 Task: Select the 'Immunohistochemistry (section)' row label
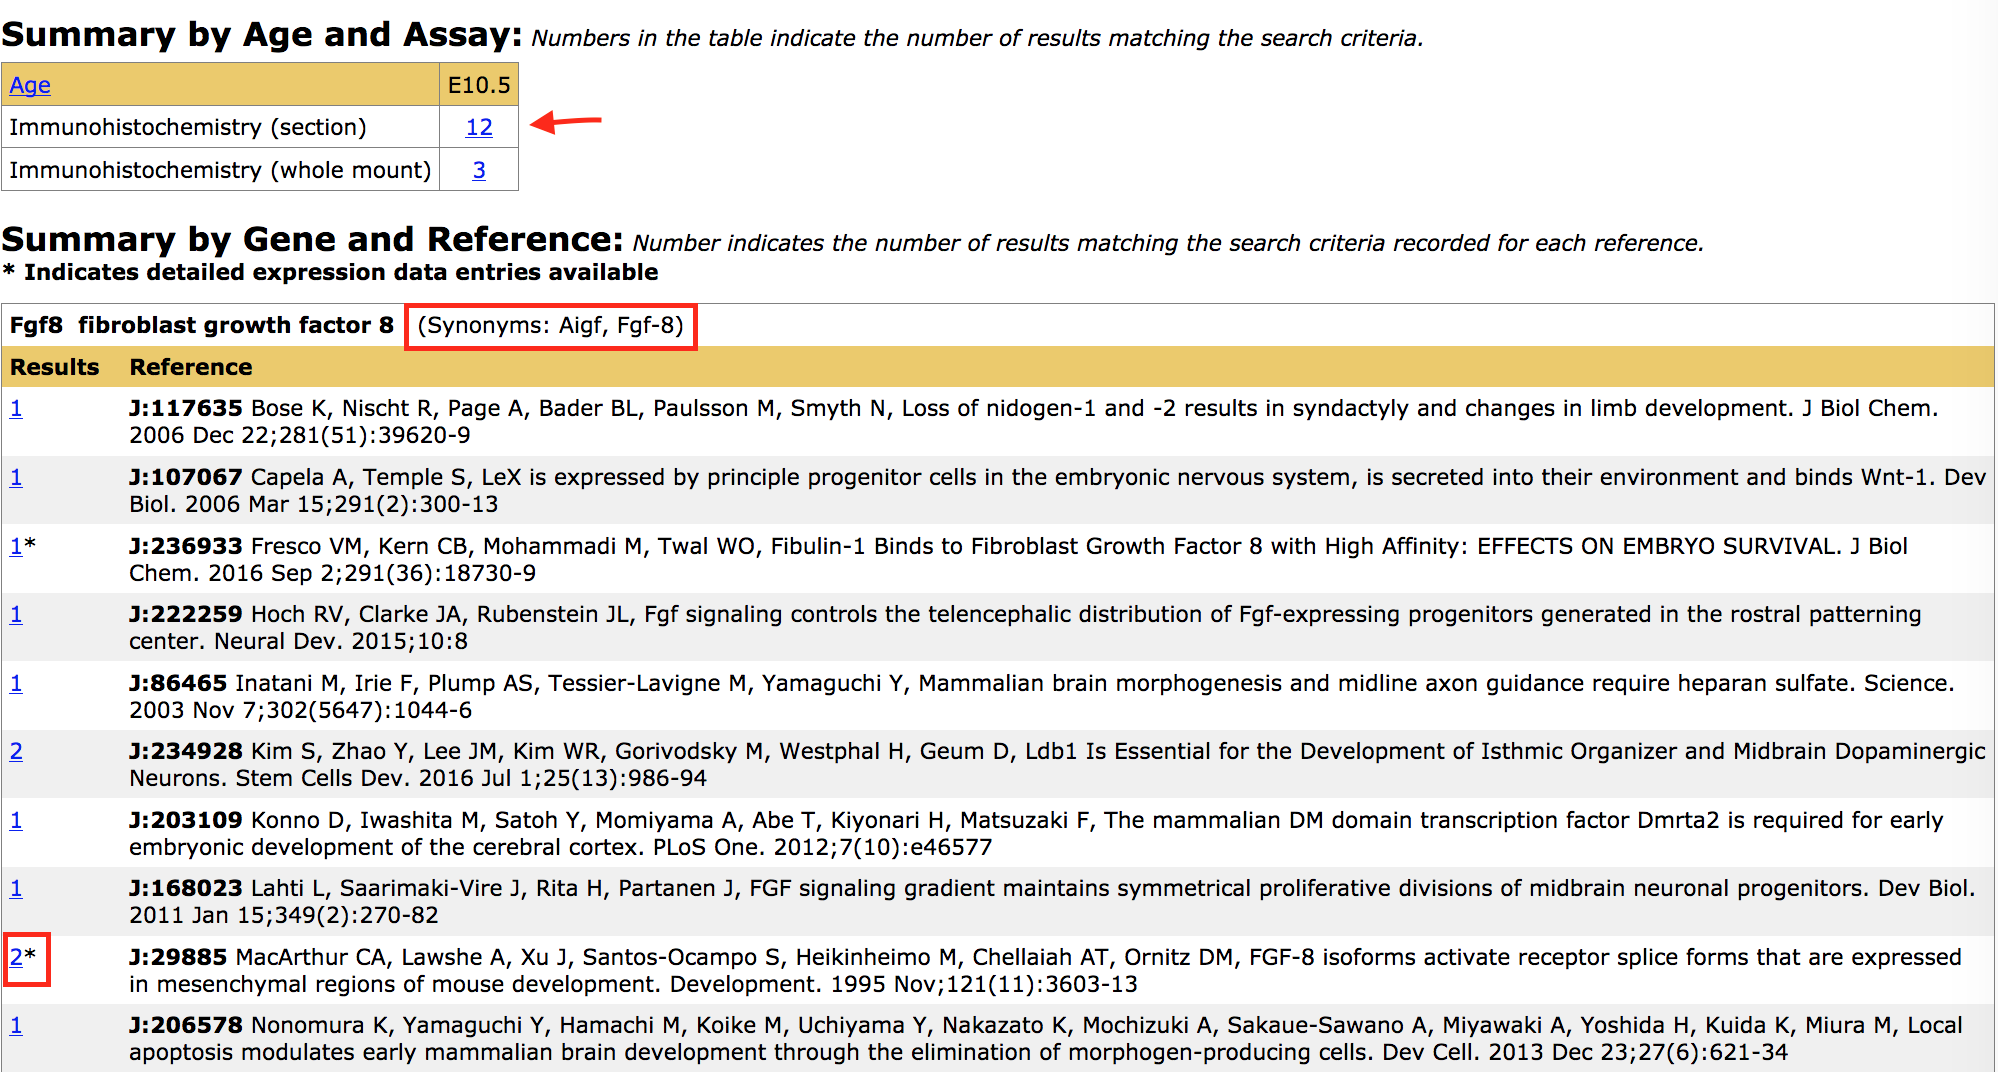tap(188, 127)
